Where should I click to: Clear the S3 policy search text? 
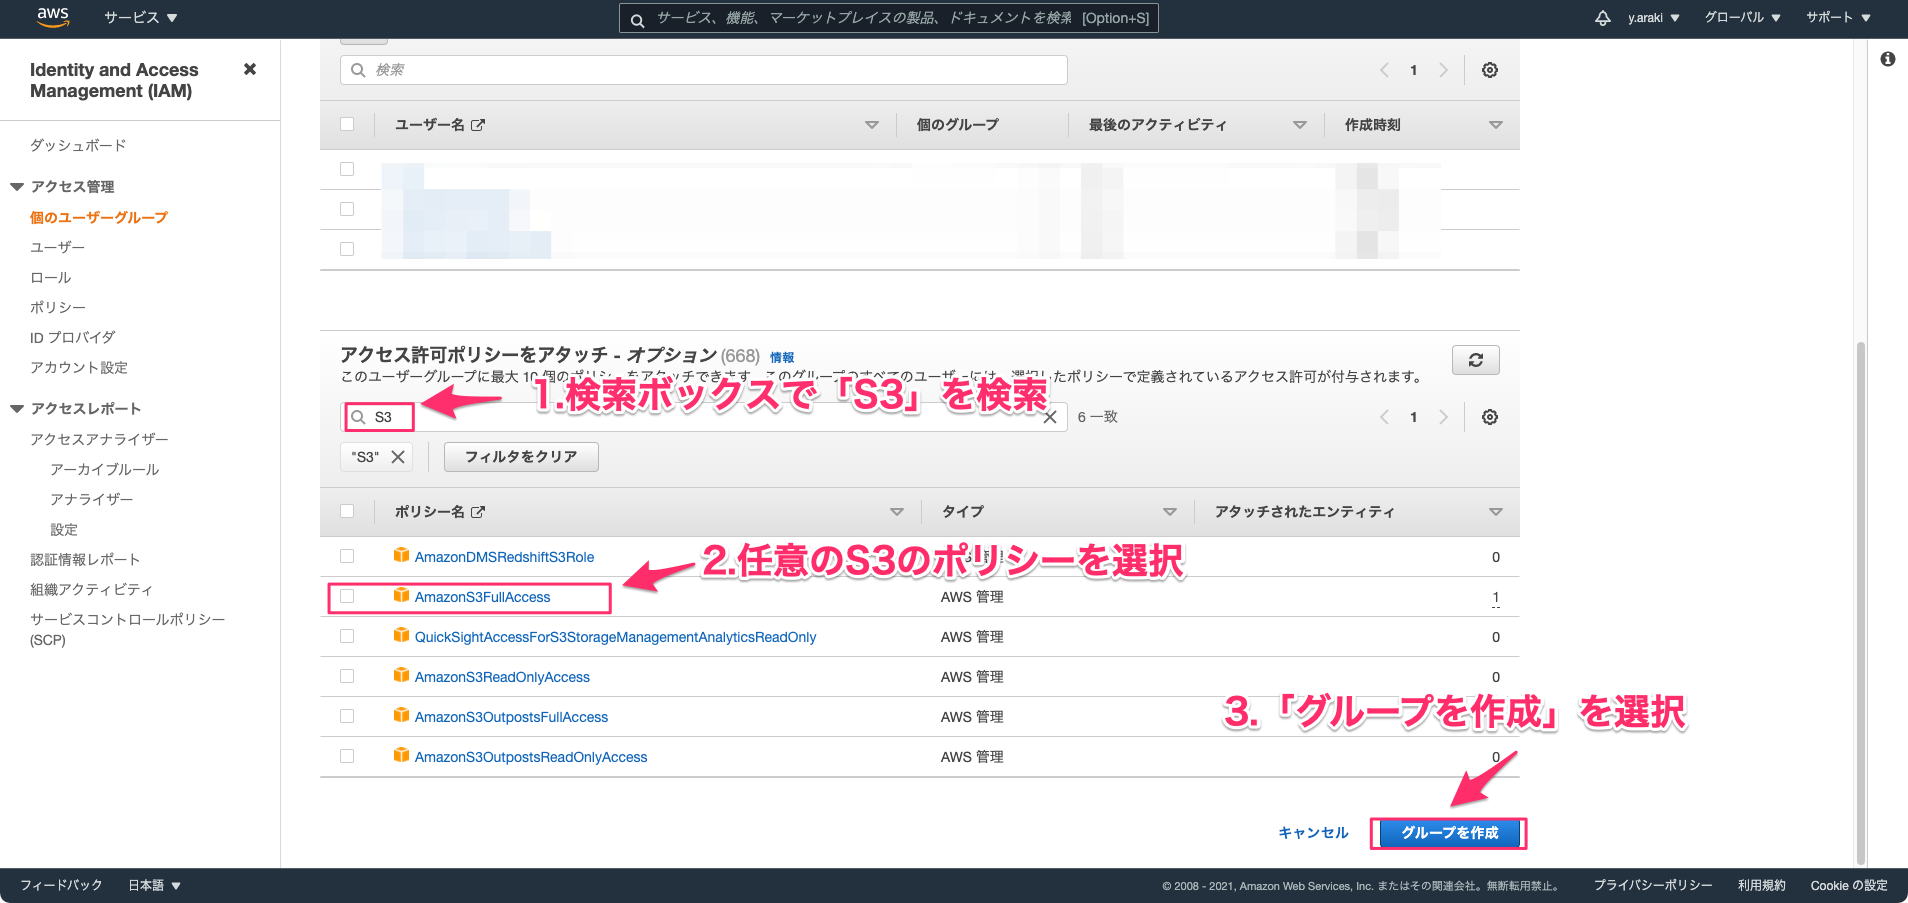pyautogui.click(x=1050, y=417)
